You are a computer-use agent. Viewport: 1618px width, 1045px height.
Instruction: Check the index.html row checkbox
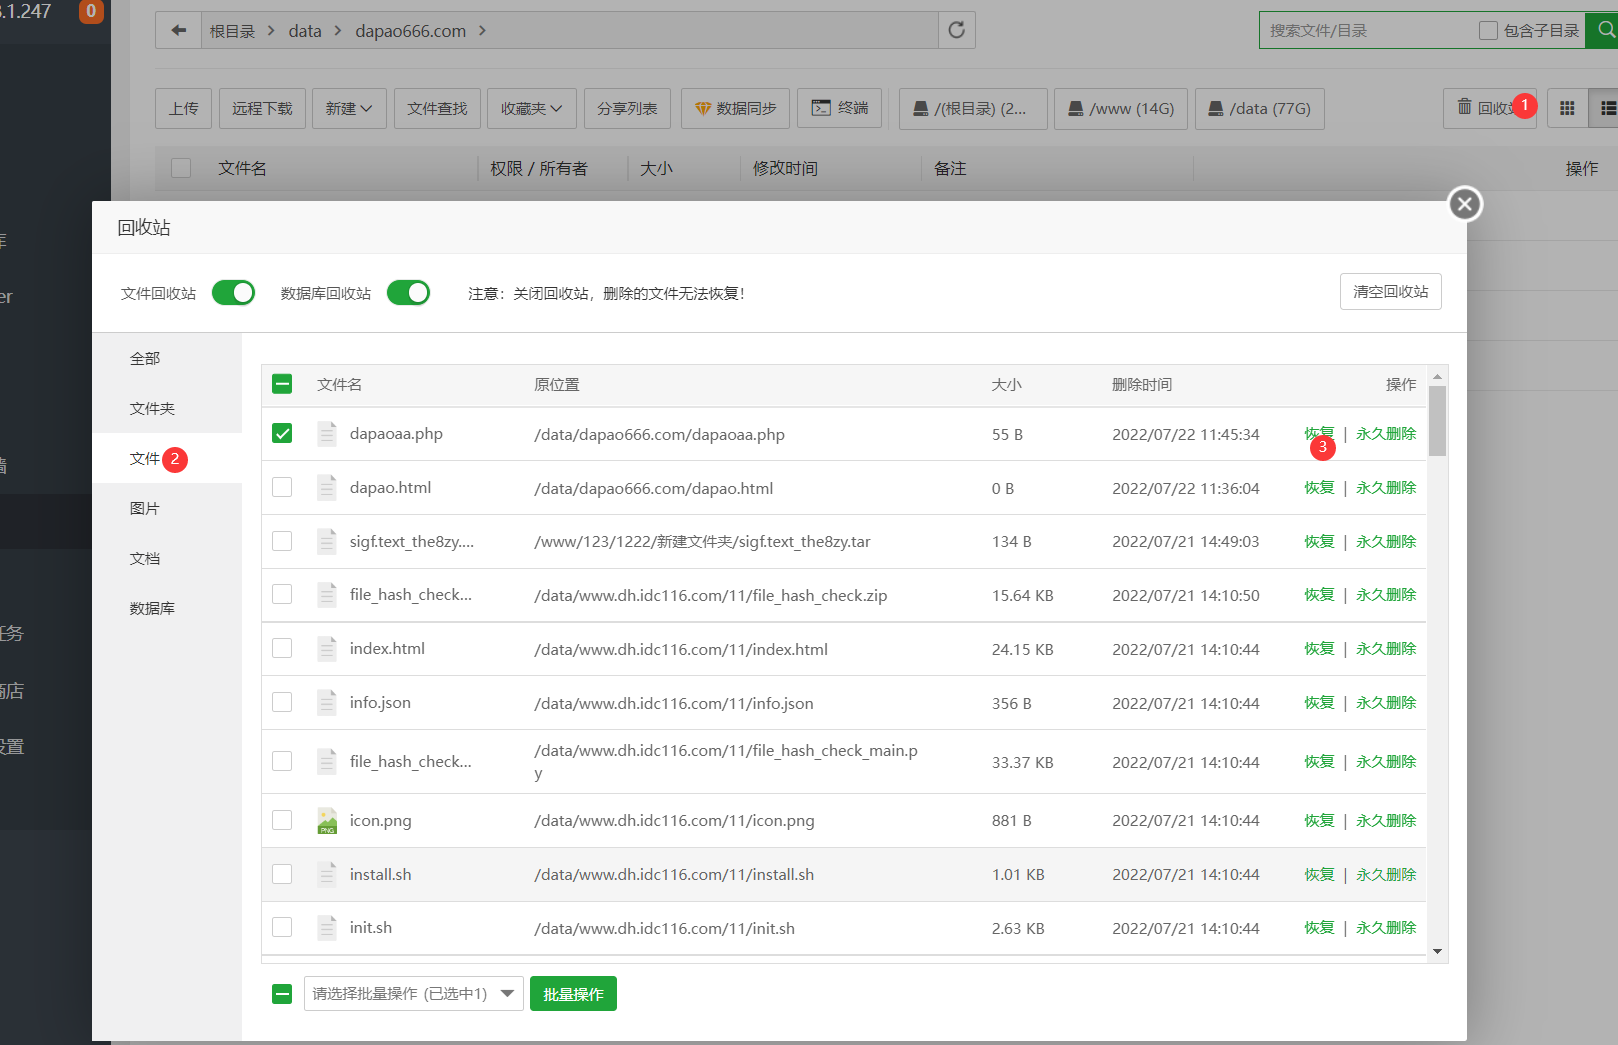282,648
